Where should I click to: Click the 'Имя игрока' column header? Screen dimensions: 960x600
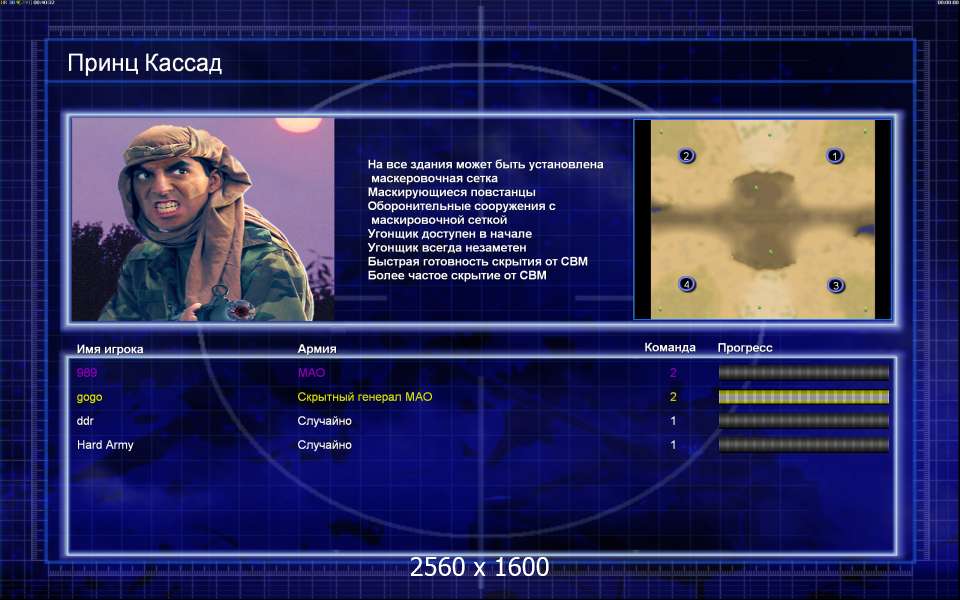click(110, 349)
